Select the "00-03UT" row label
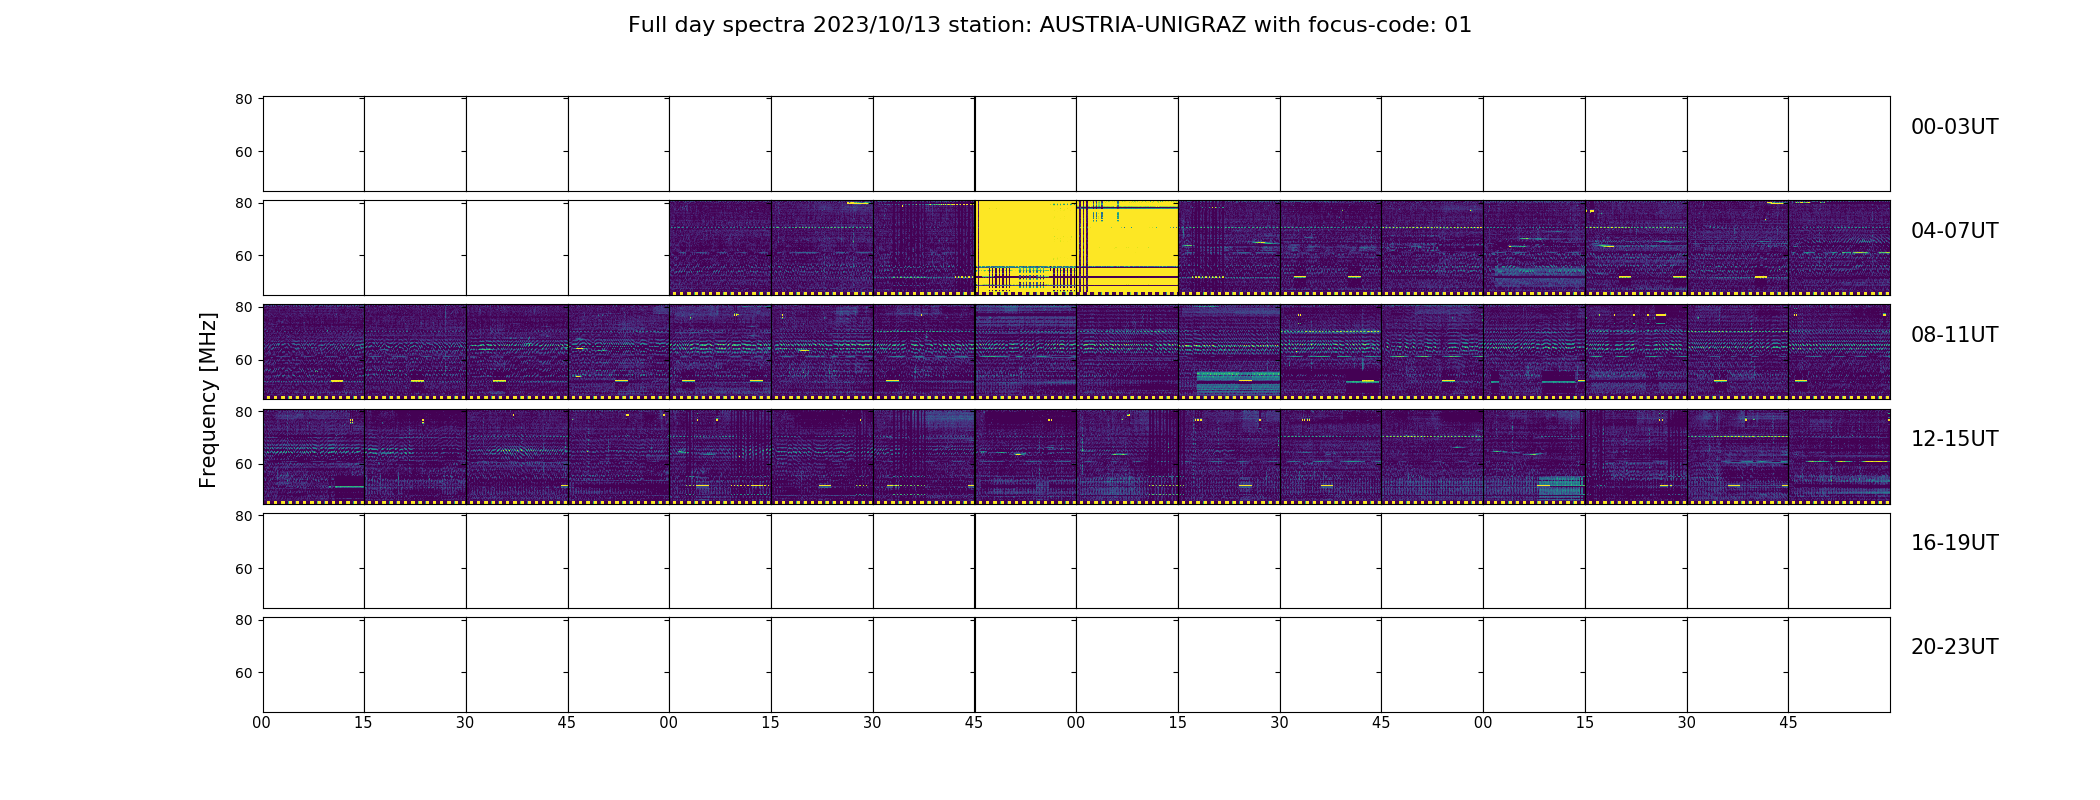The height and width of the screenshot is (800, 2100). pyautogui.click(x=1954, y=127)
